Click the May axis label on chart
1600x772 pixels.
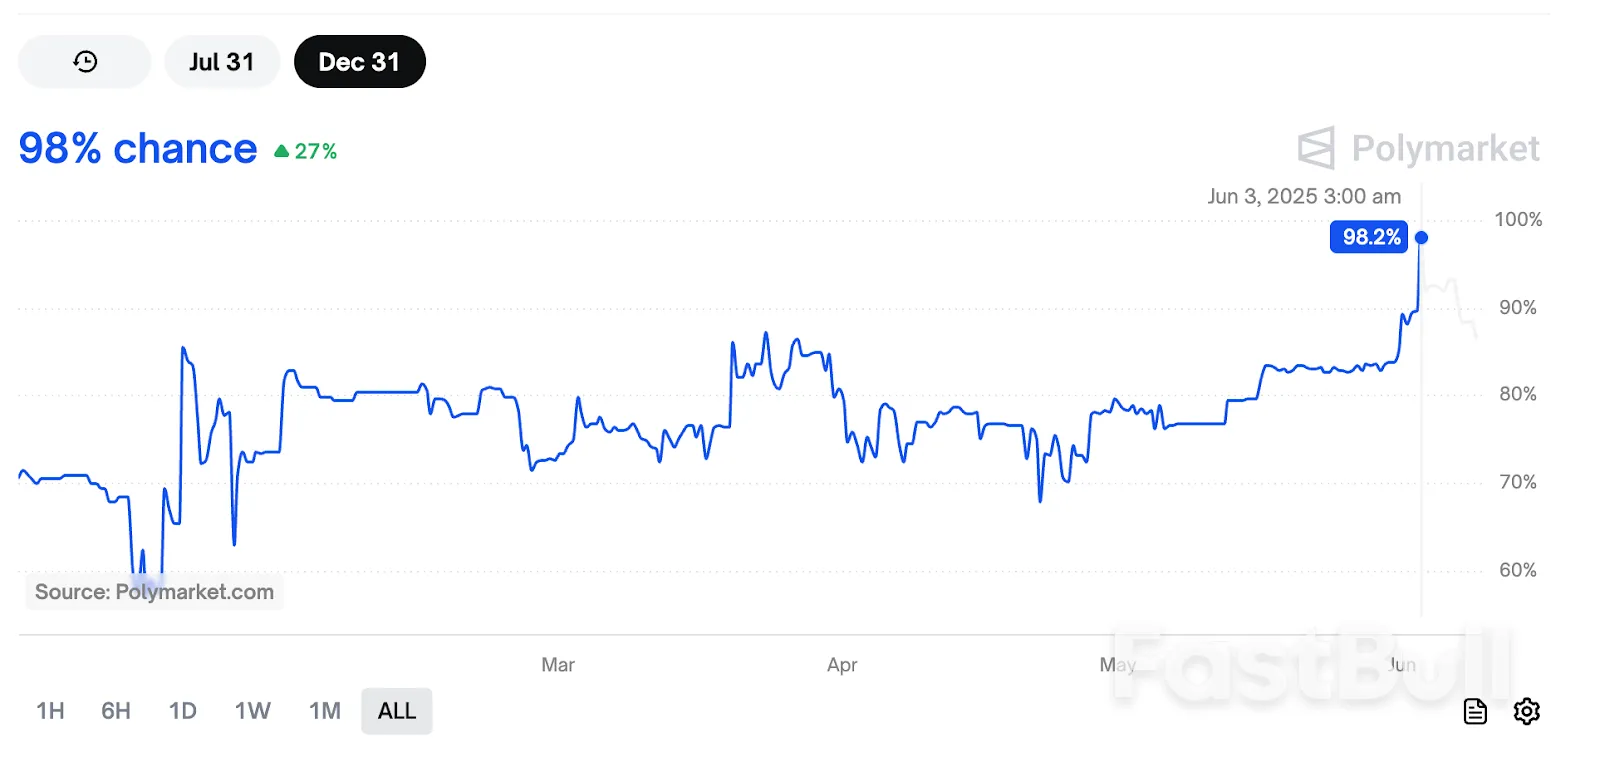click(x=1118, y=664)
